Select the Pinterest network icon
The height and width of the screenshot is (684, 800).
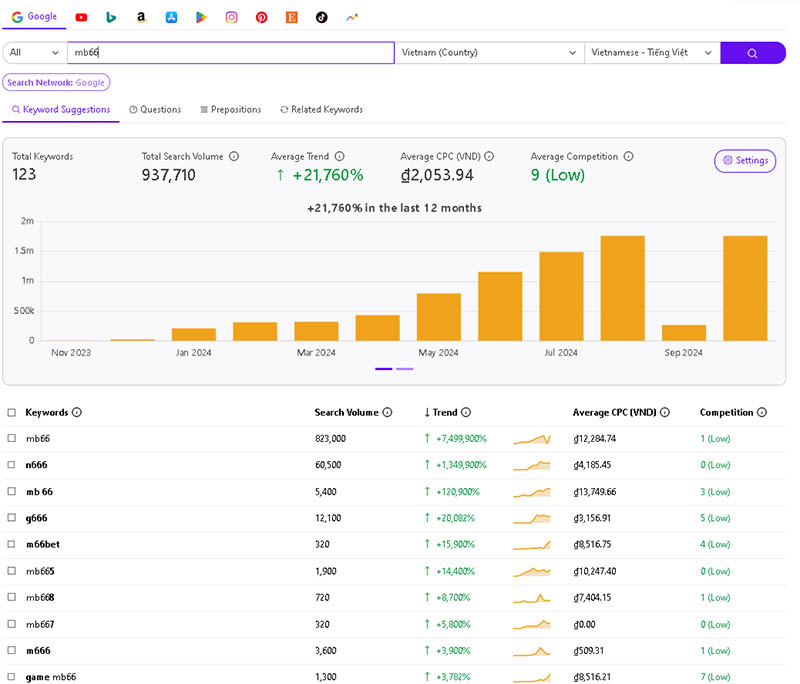tap(261, 17)
